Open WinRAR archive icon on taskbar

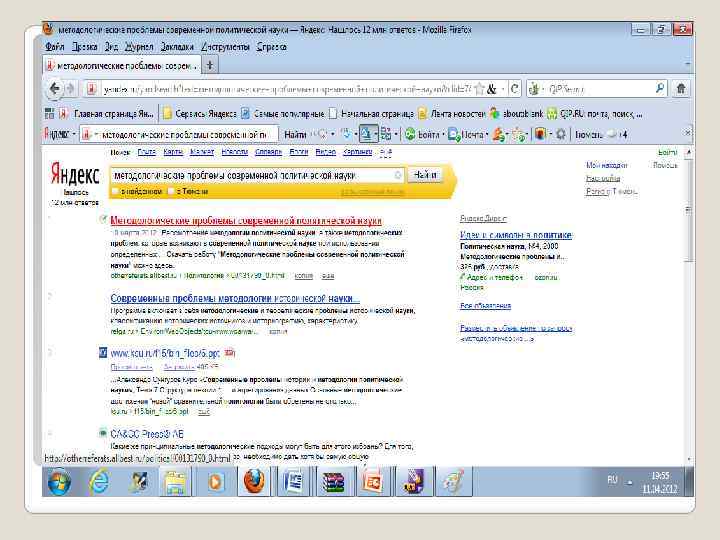pos(333,482)
